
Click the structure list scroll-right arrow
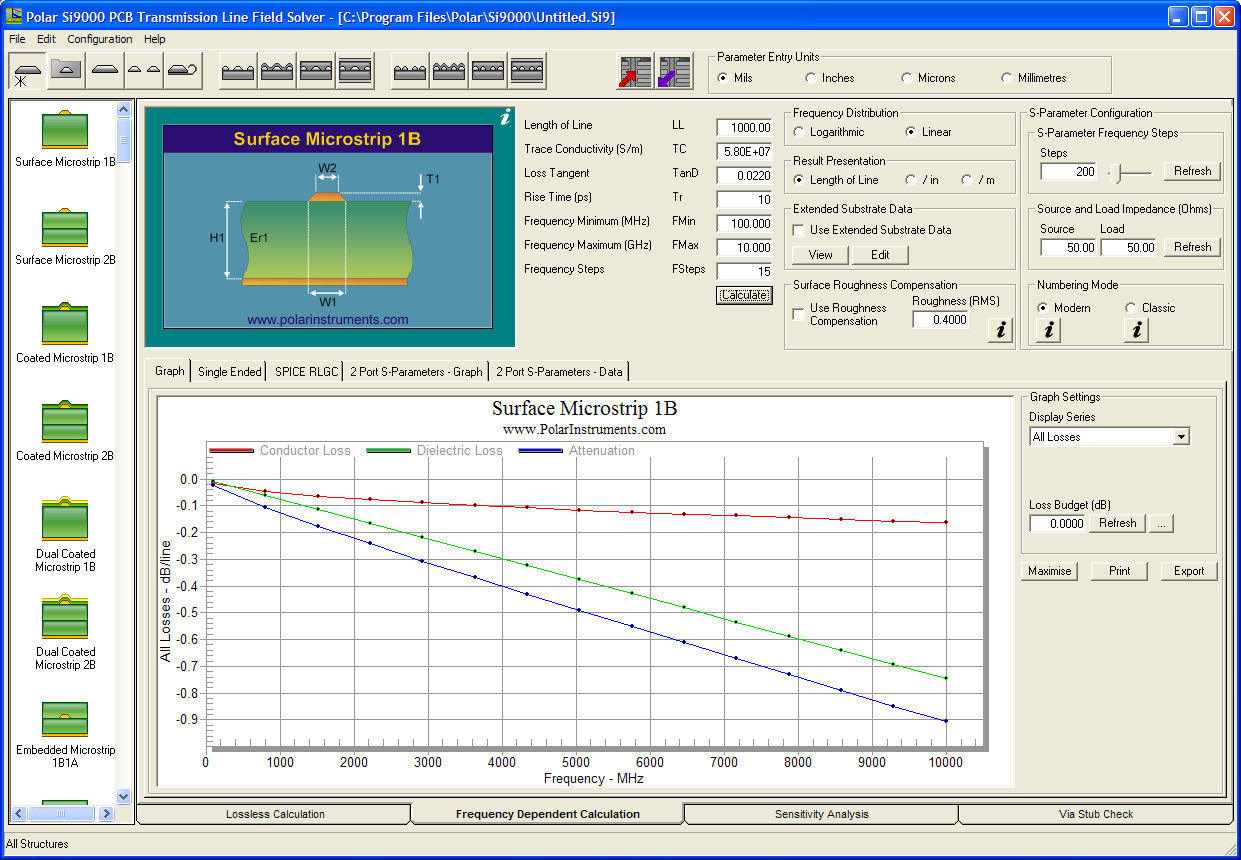(107, 814)
